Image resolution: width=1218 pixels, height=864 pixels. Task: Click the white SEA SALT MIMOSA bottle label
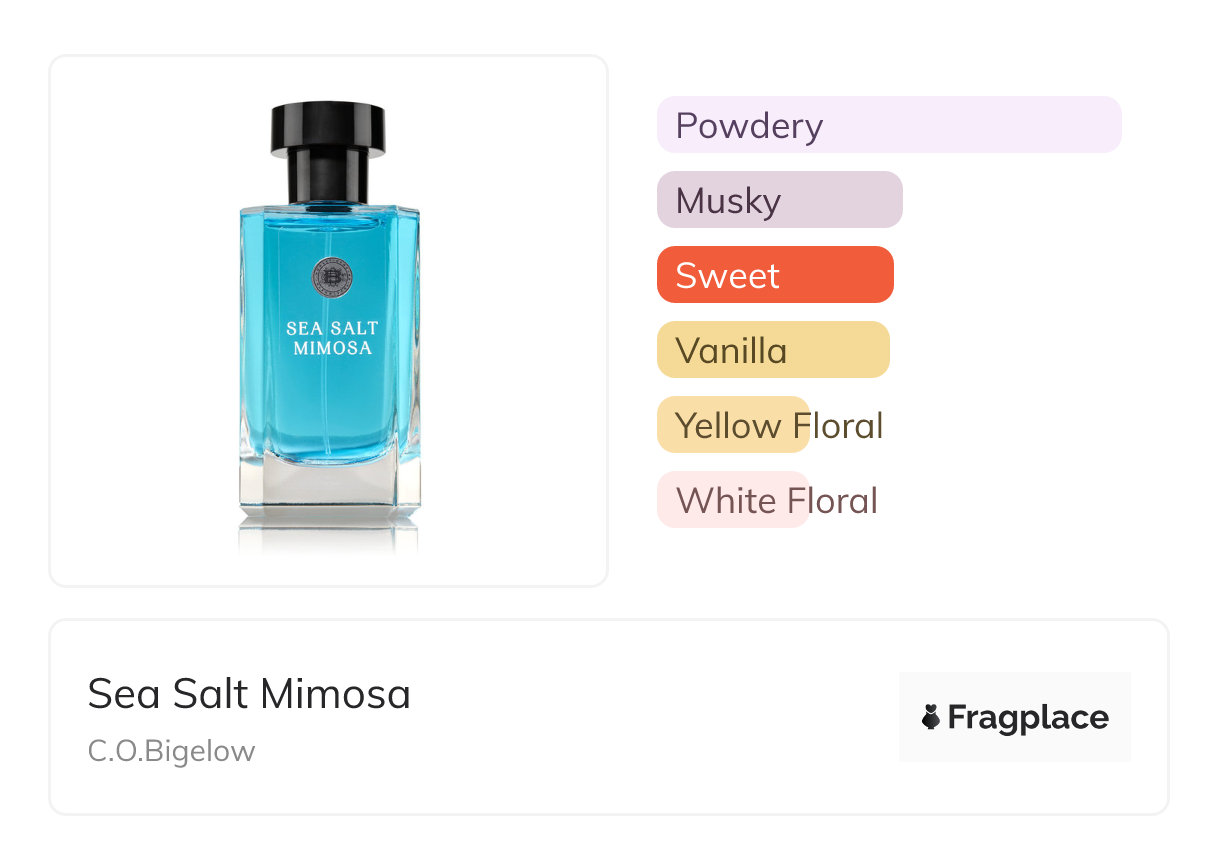pyautogui.click(x=332, y=338)
